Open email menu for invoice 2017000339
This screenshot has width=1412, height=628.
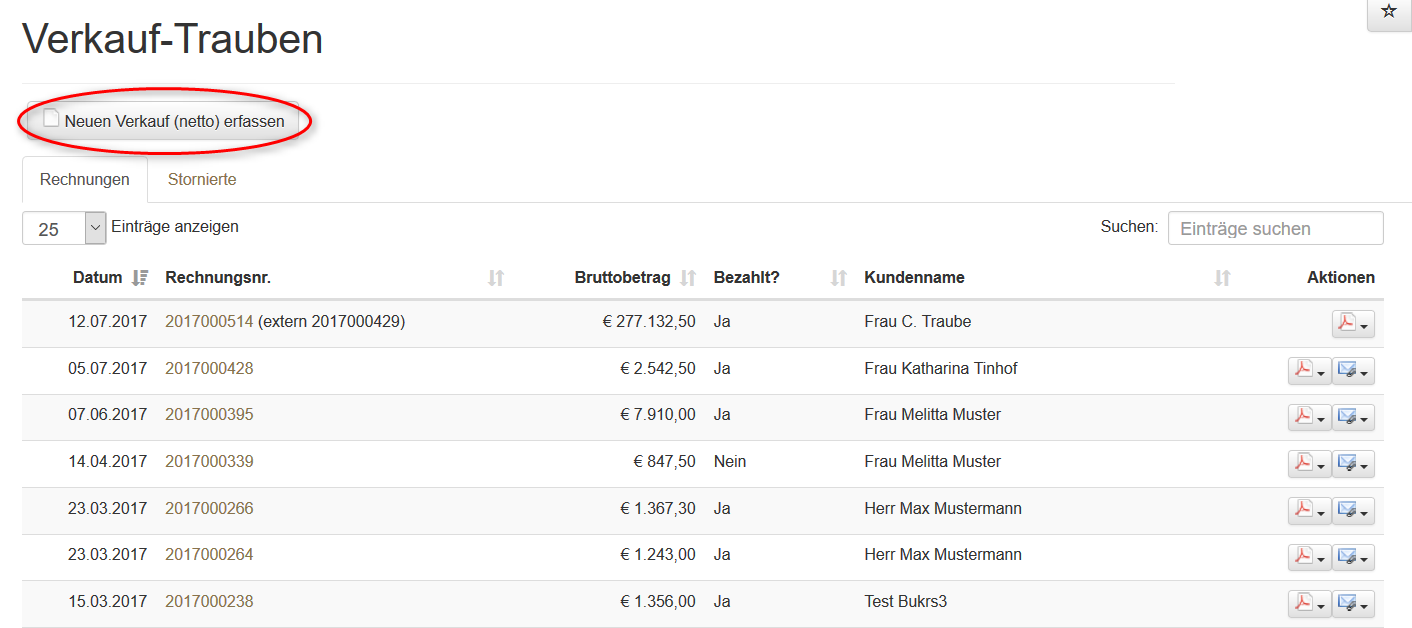(1353, 464)
